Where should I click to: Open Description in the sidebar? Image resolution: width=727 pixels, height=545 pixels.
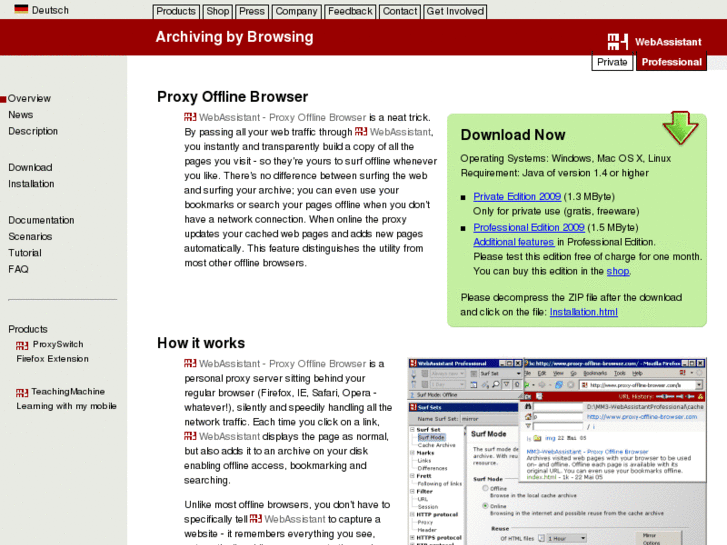33,131
